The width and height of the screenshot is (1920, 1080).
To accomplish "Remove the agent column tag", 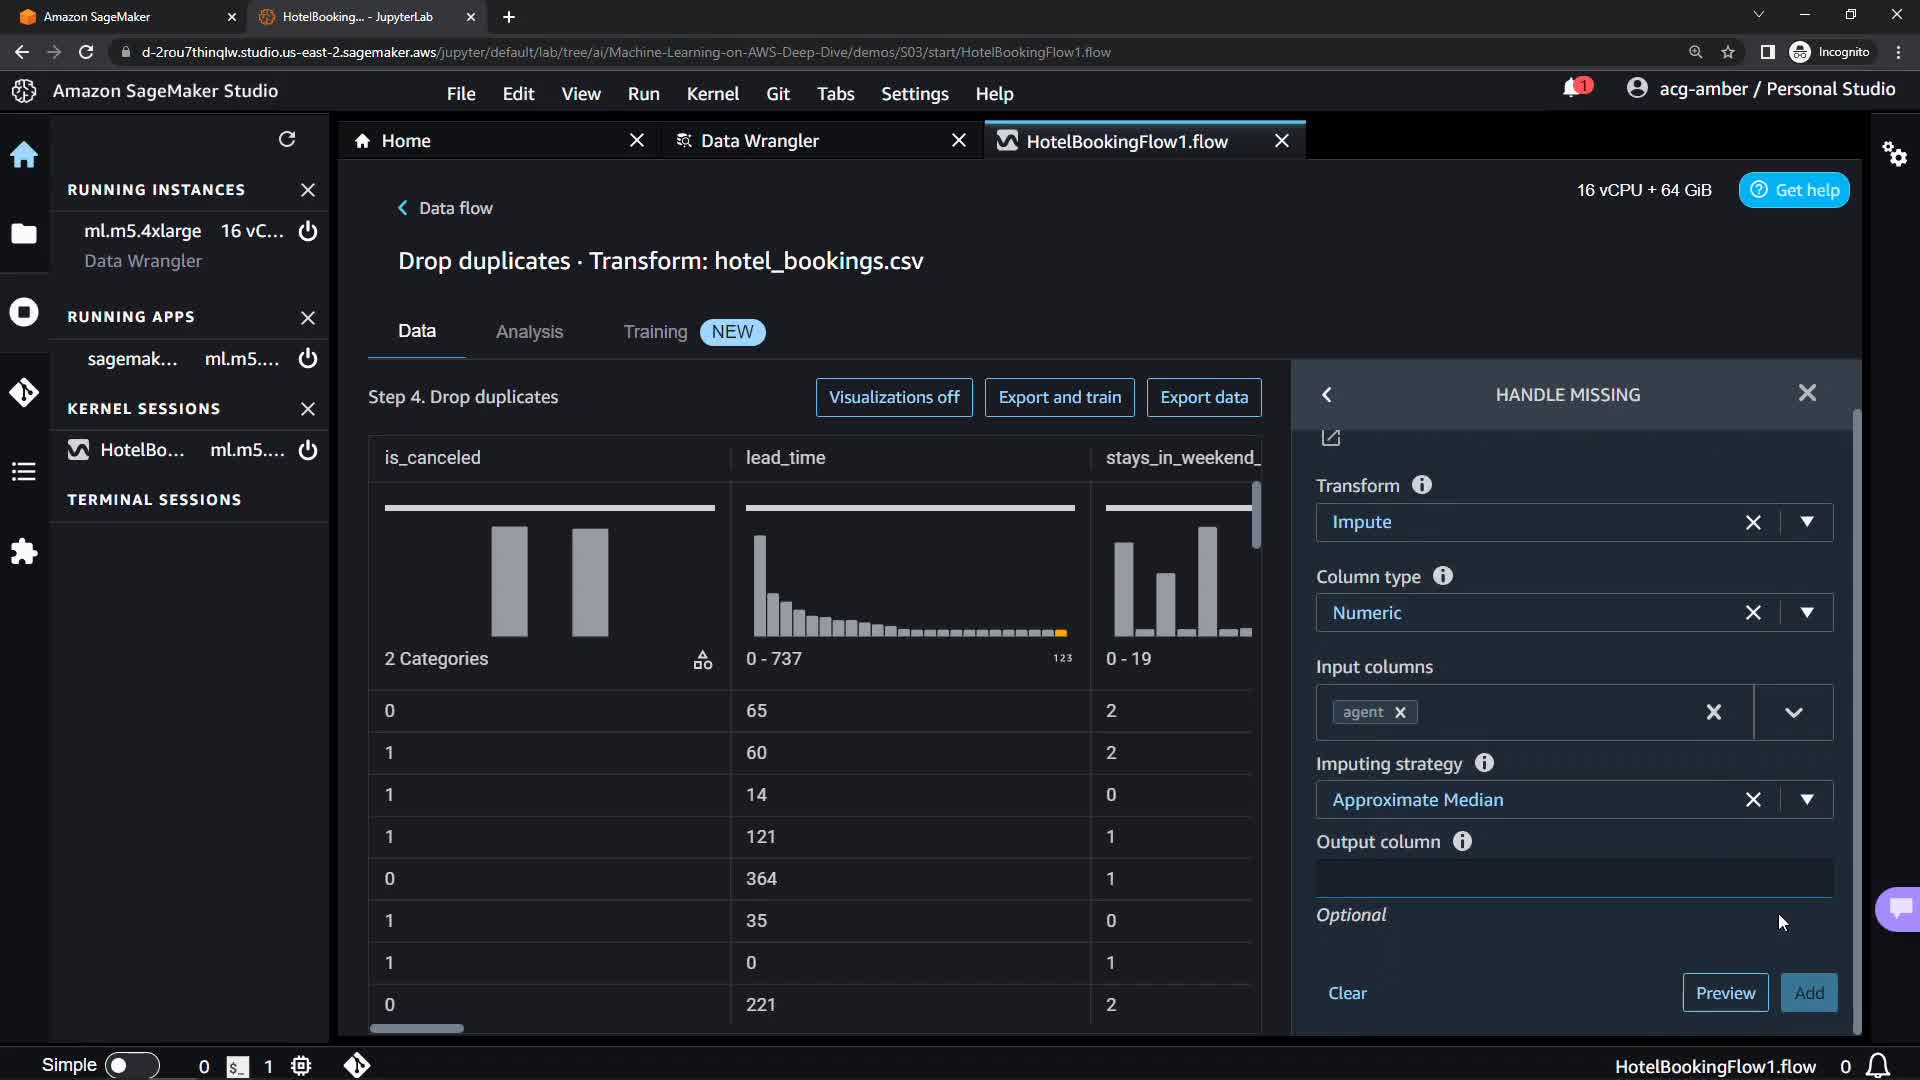I will point(1400,712).
